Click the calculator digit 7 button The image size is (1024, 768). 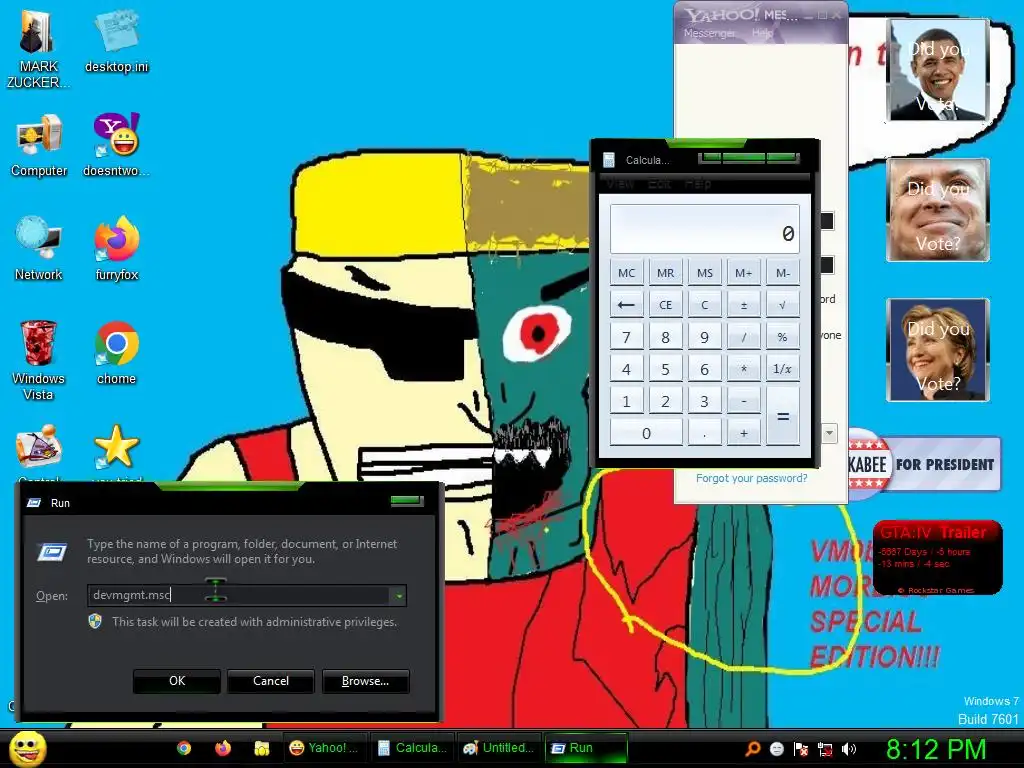point(626,337)
